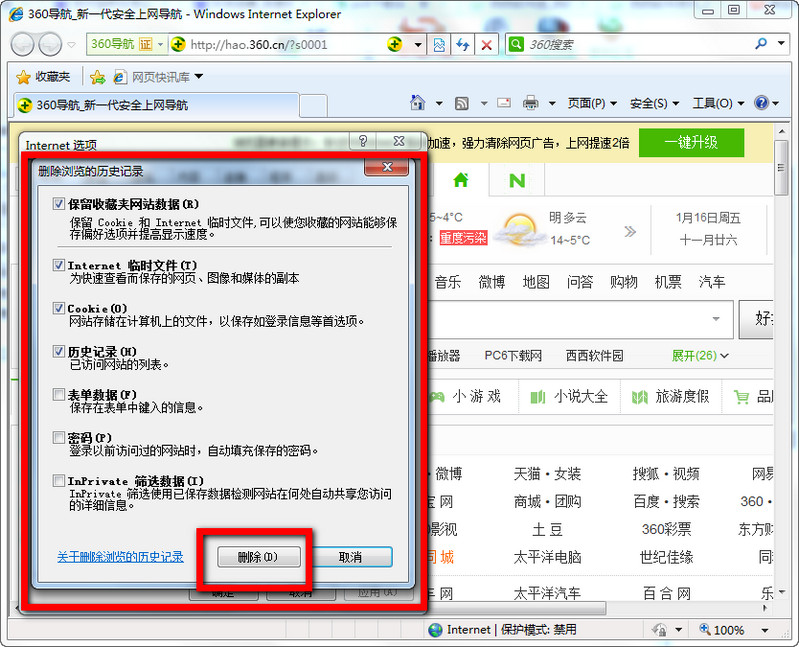The width and height of the screenshot is (799, 647).
Task: Click the page vertical scrollbar thumb
Action: coord(781,168)
